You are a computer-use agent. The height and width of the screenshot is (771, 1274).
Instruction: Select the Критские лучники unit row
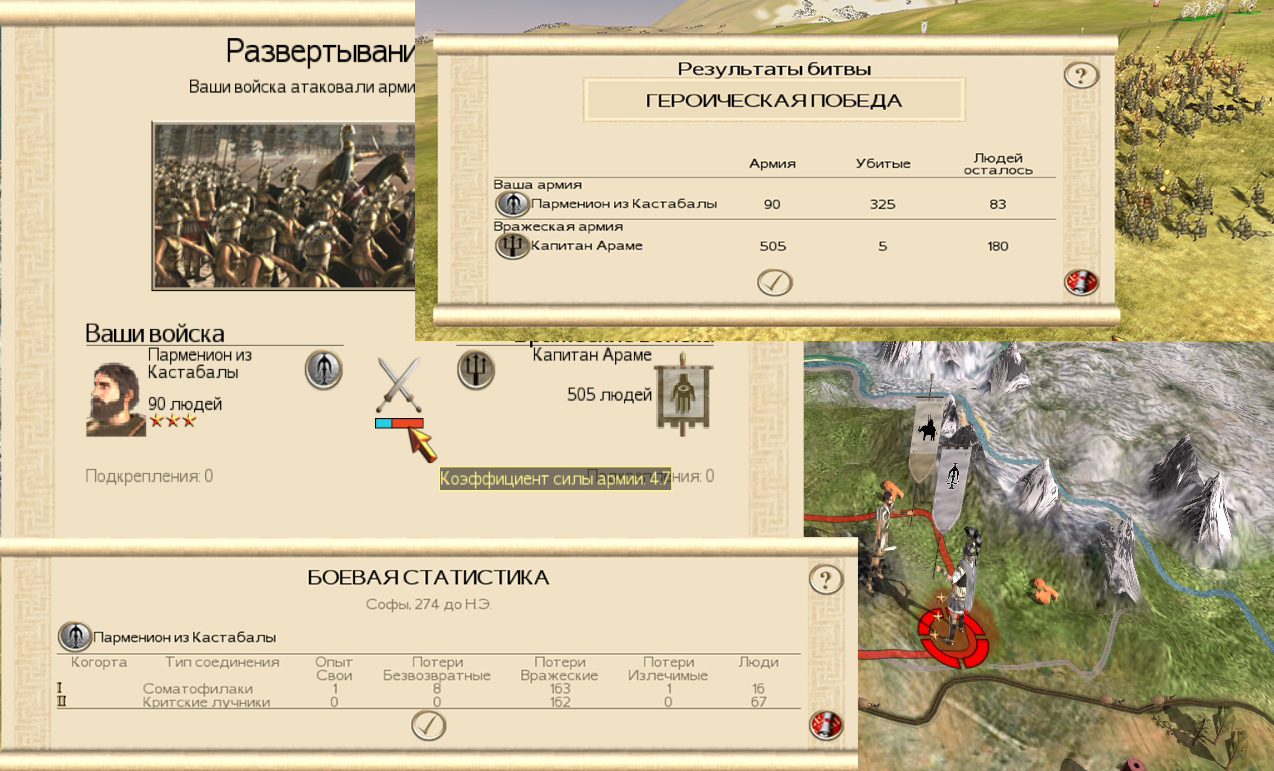point(429,702)
